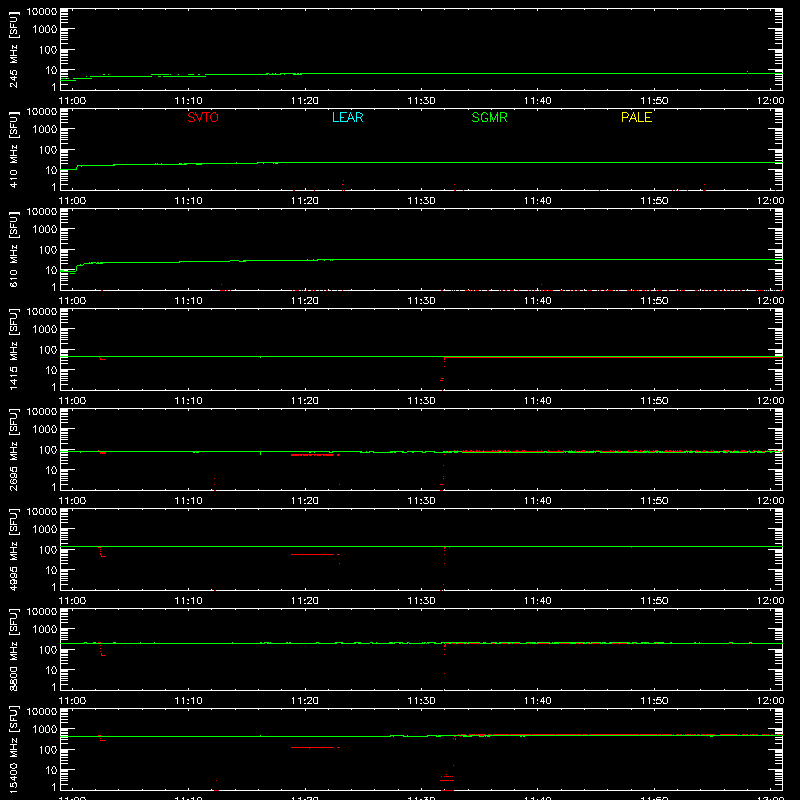Click the '10' tick of the 4995 MHz plot
The height and width of the screenshot is (800, 800).
coord(51,570)
